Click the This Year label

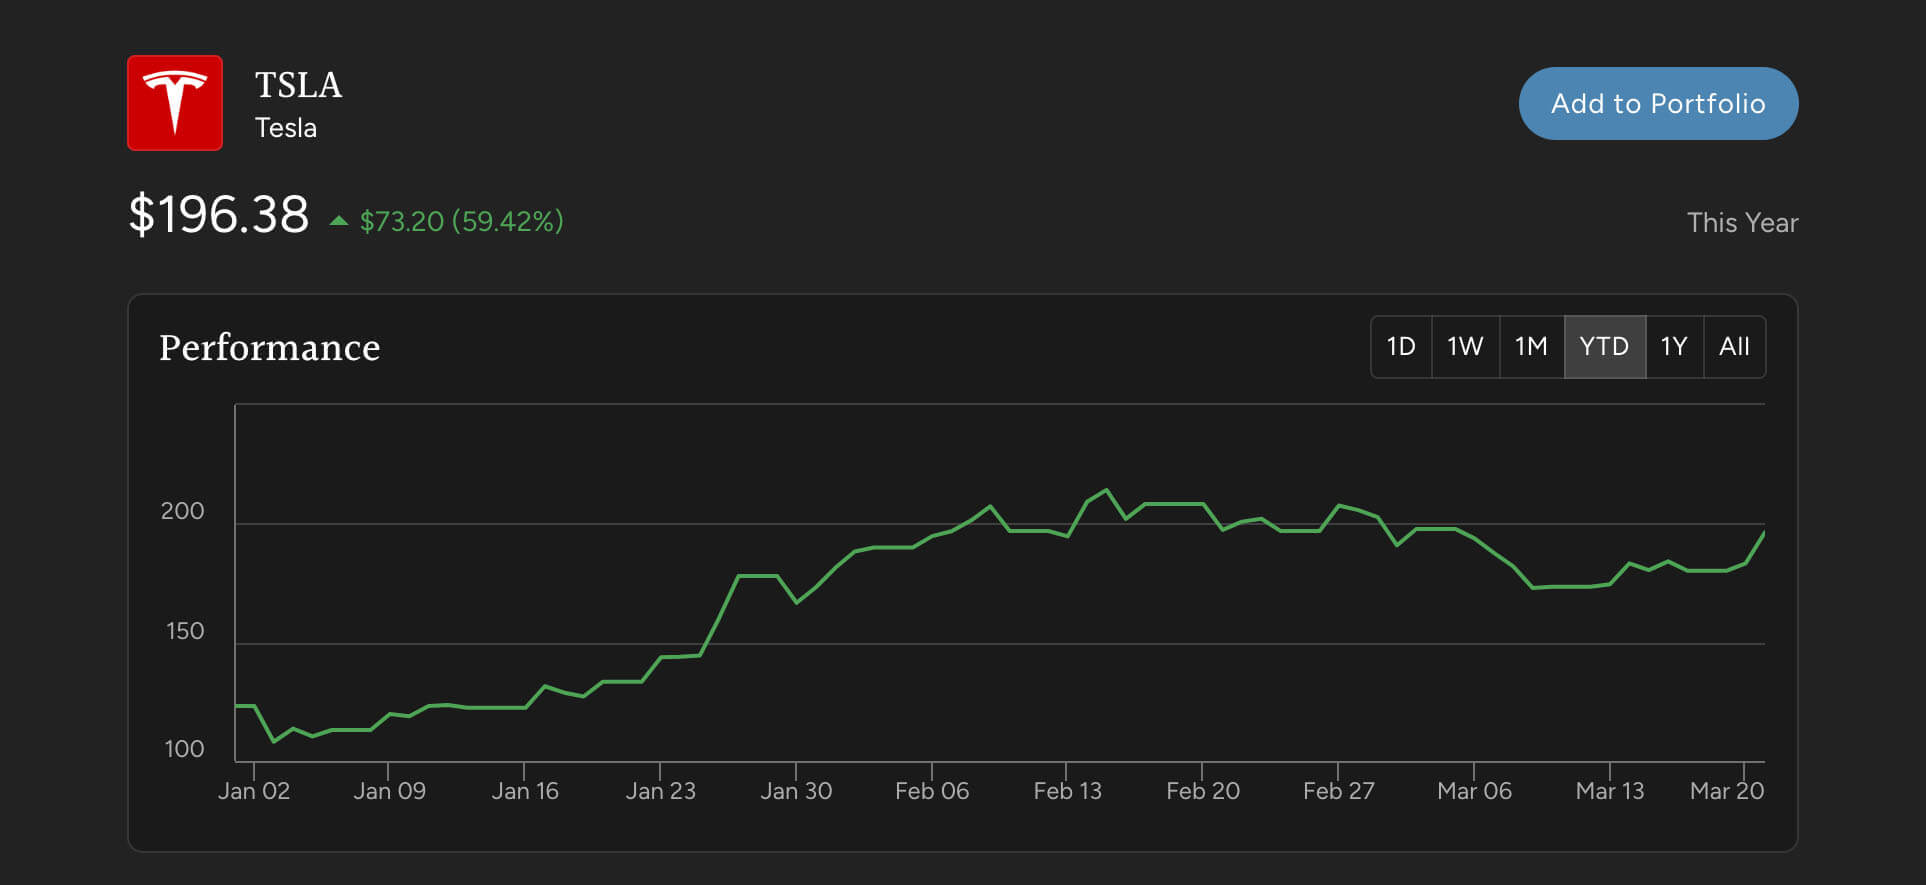(1742, 222)
